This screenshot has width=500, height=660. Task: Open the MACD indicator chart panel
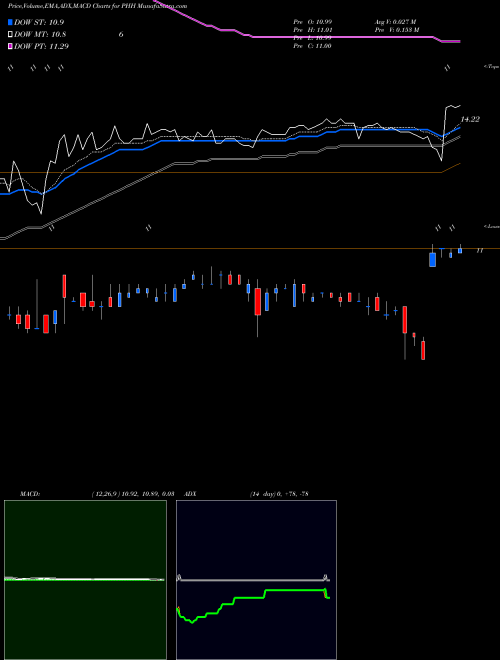coord(85,580)
